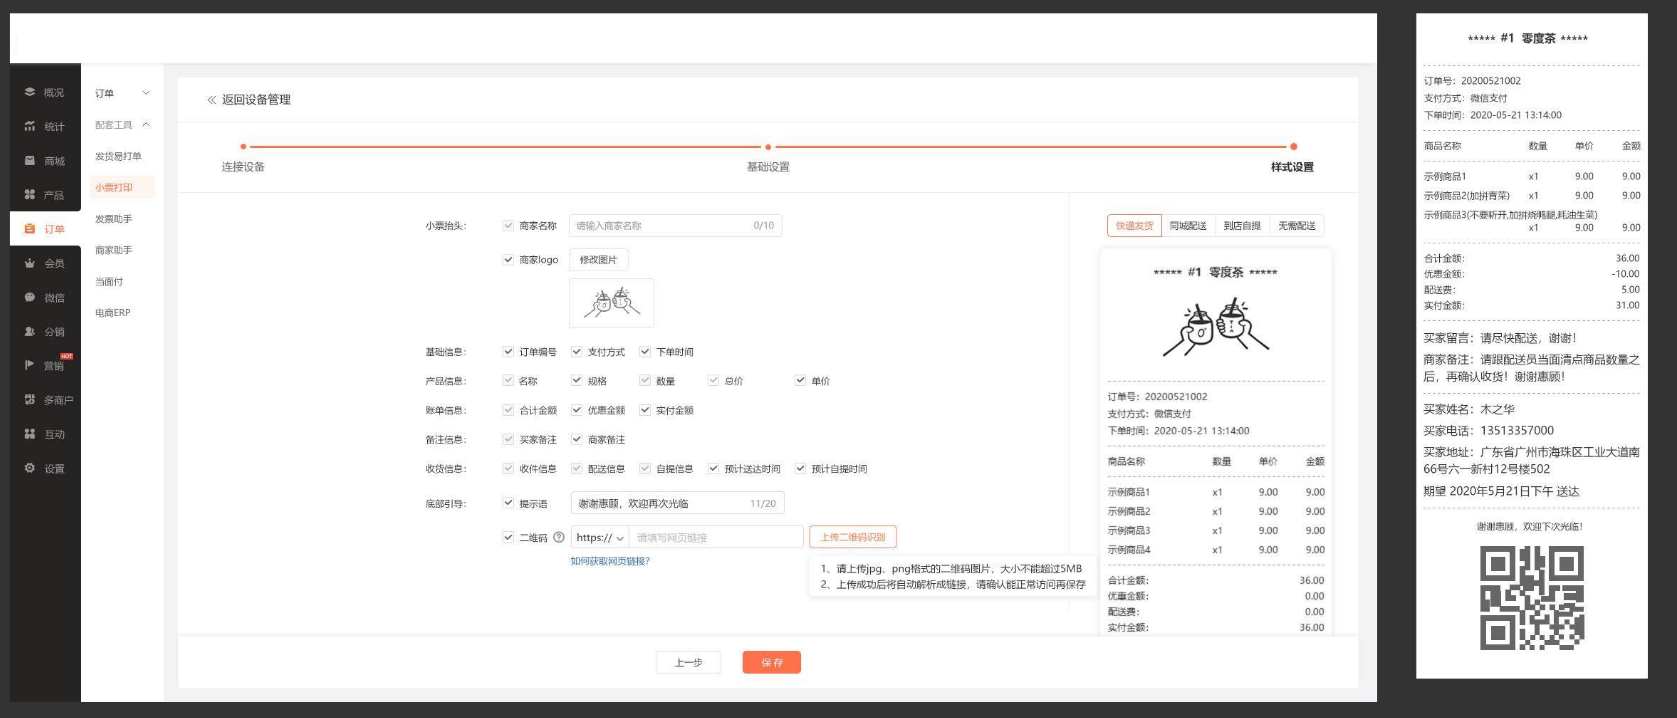Expand the 订单 submenu chevron
The height and width of the screenshot is (718, 1677).
146,93
